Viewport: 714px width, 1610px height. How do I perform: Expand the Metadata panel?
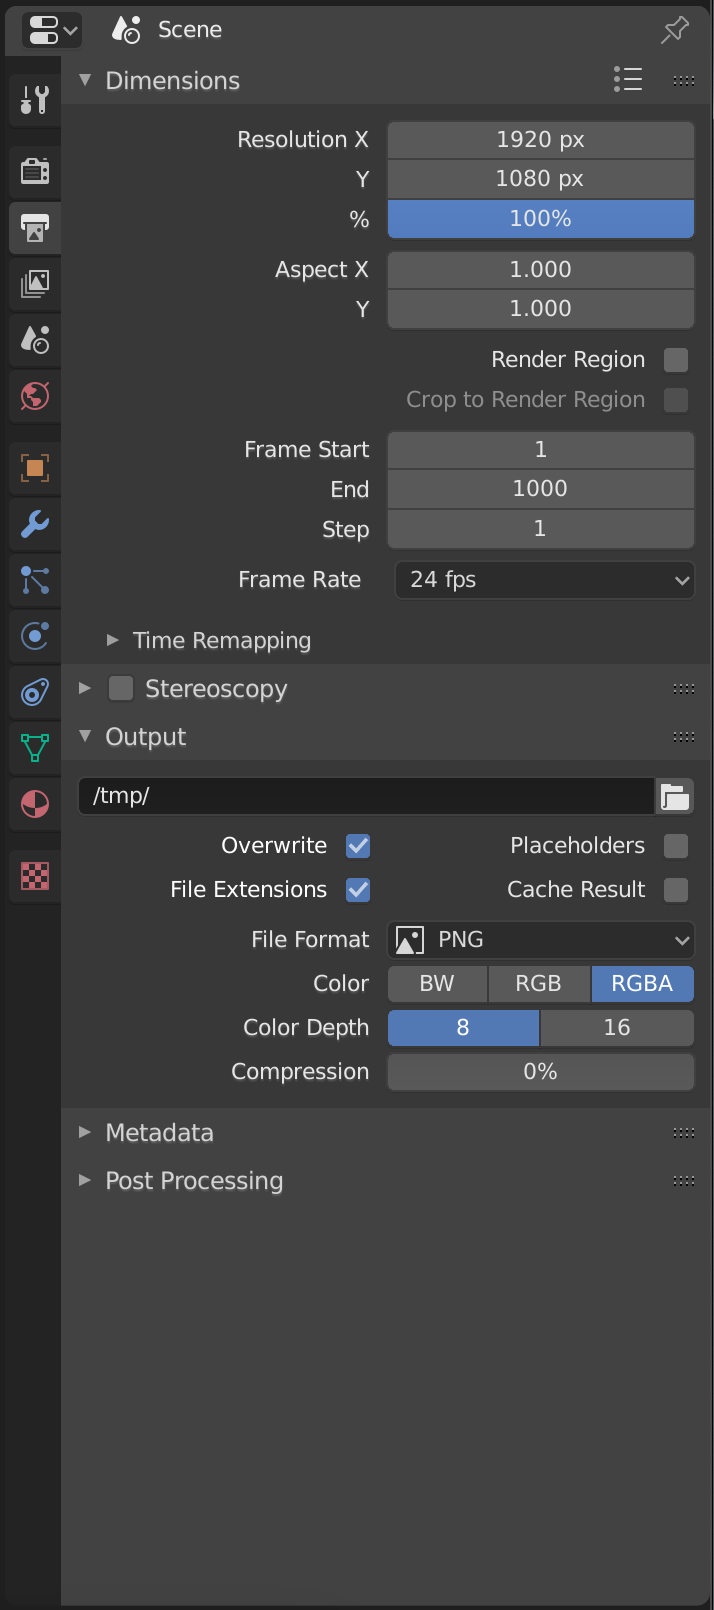[x=159, y=1133]
